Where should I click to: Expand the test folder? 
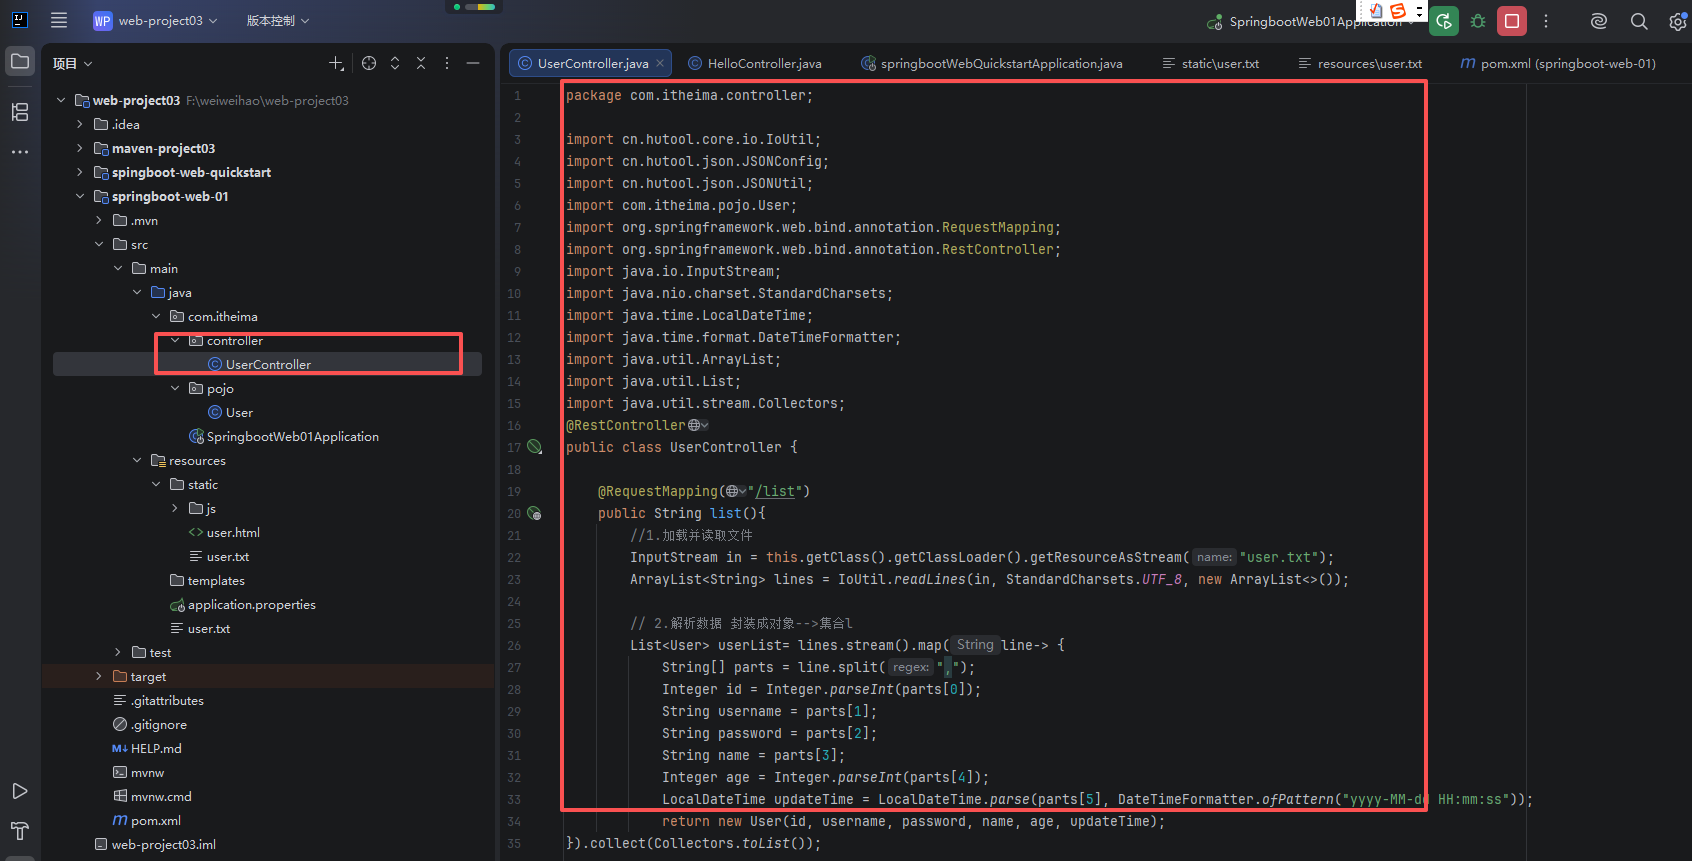coord(118,653)
